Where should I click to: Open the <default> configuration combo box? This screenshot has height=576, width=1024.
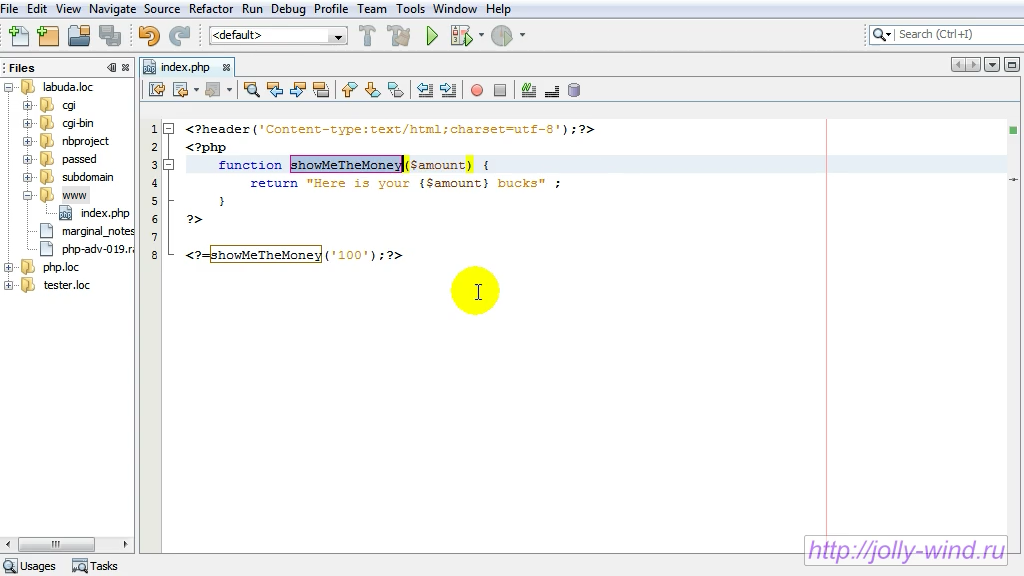(x=278, y=35)
